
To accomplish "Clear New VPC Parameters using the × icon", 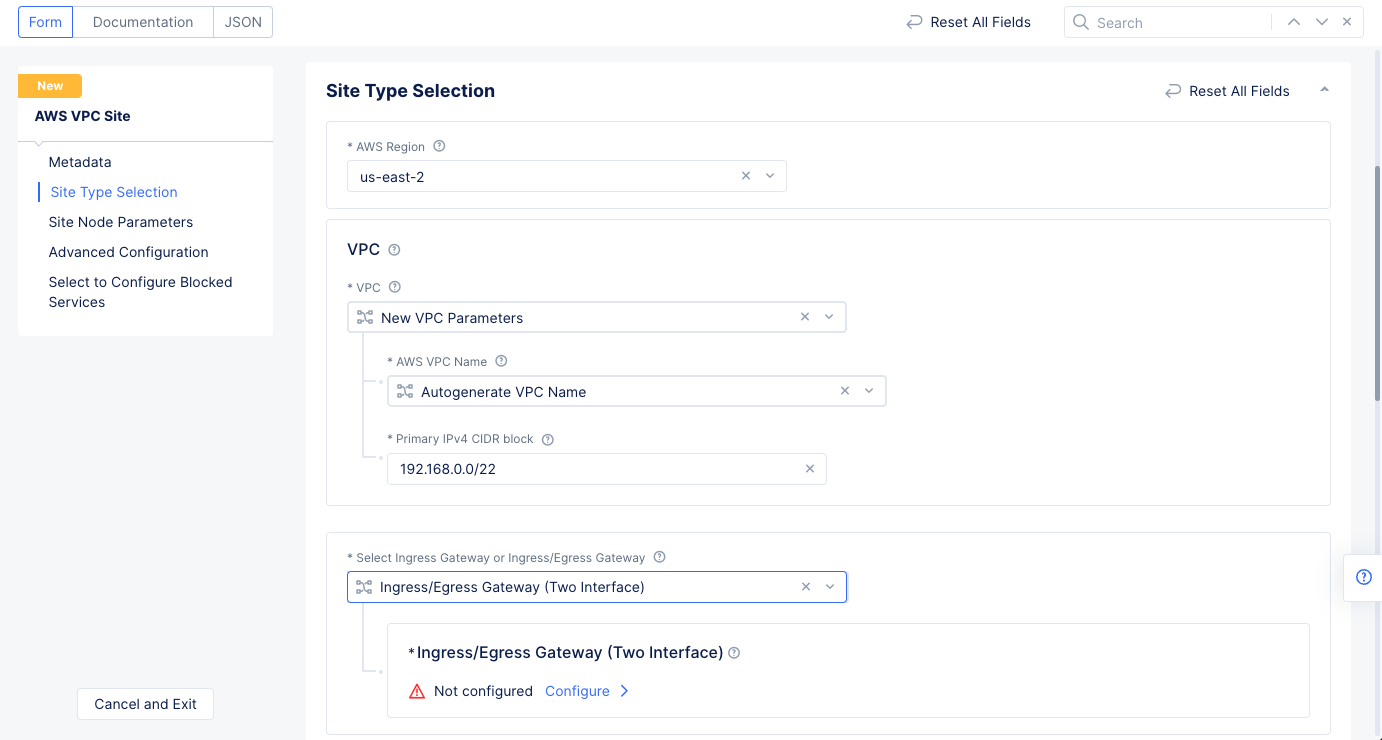I will [805, 316].
